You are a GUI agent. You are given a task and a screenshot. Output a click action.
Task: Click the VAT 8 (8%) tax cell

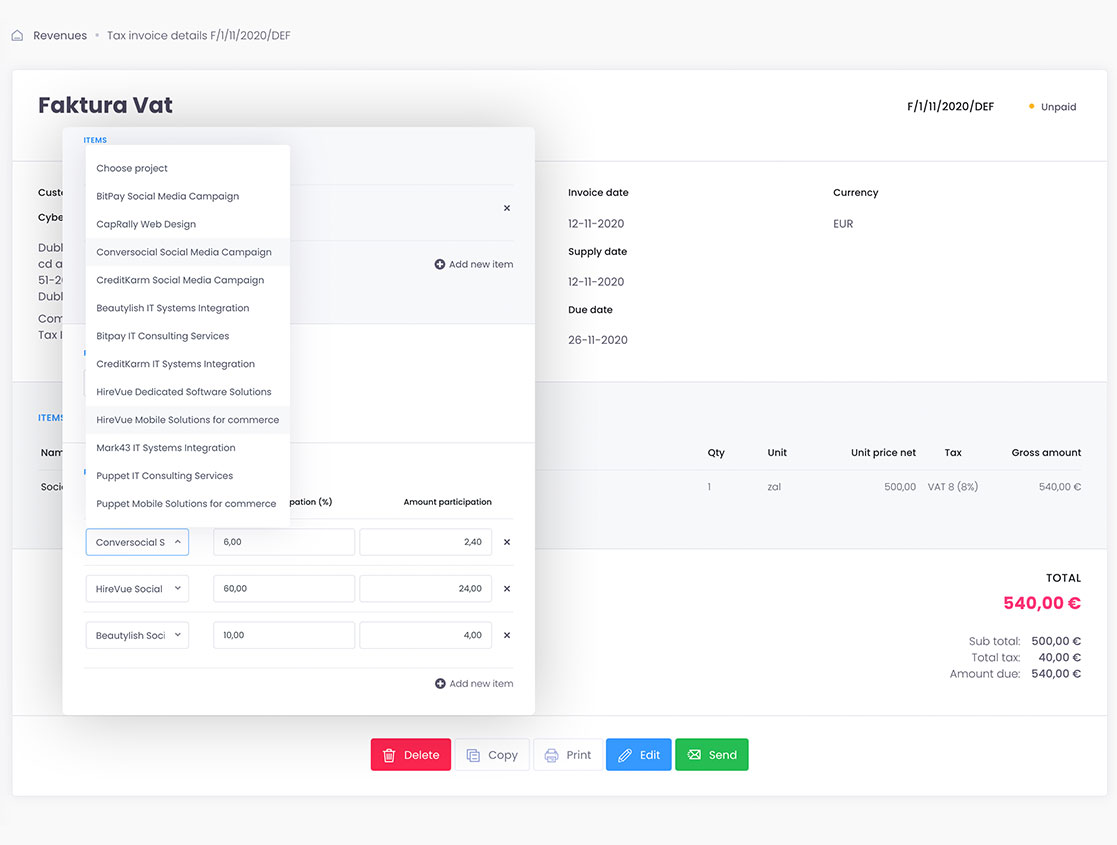(952, 487)
